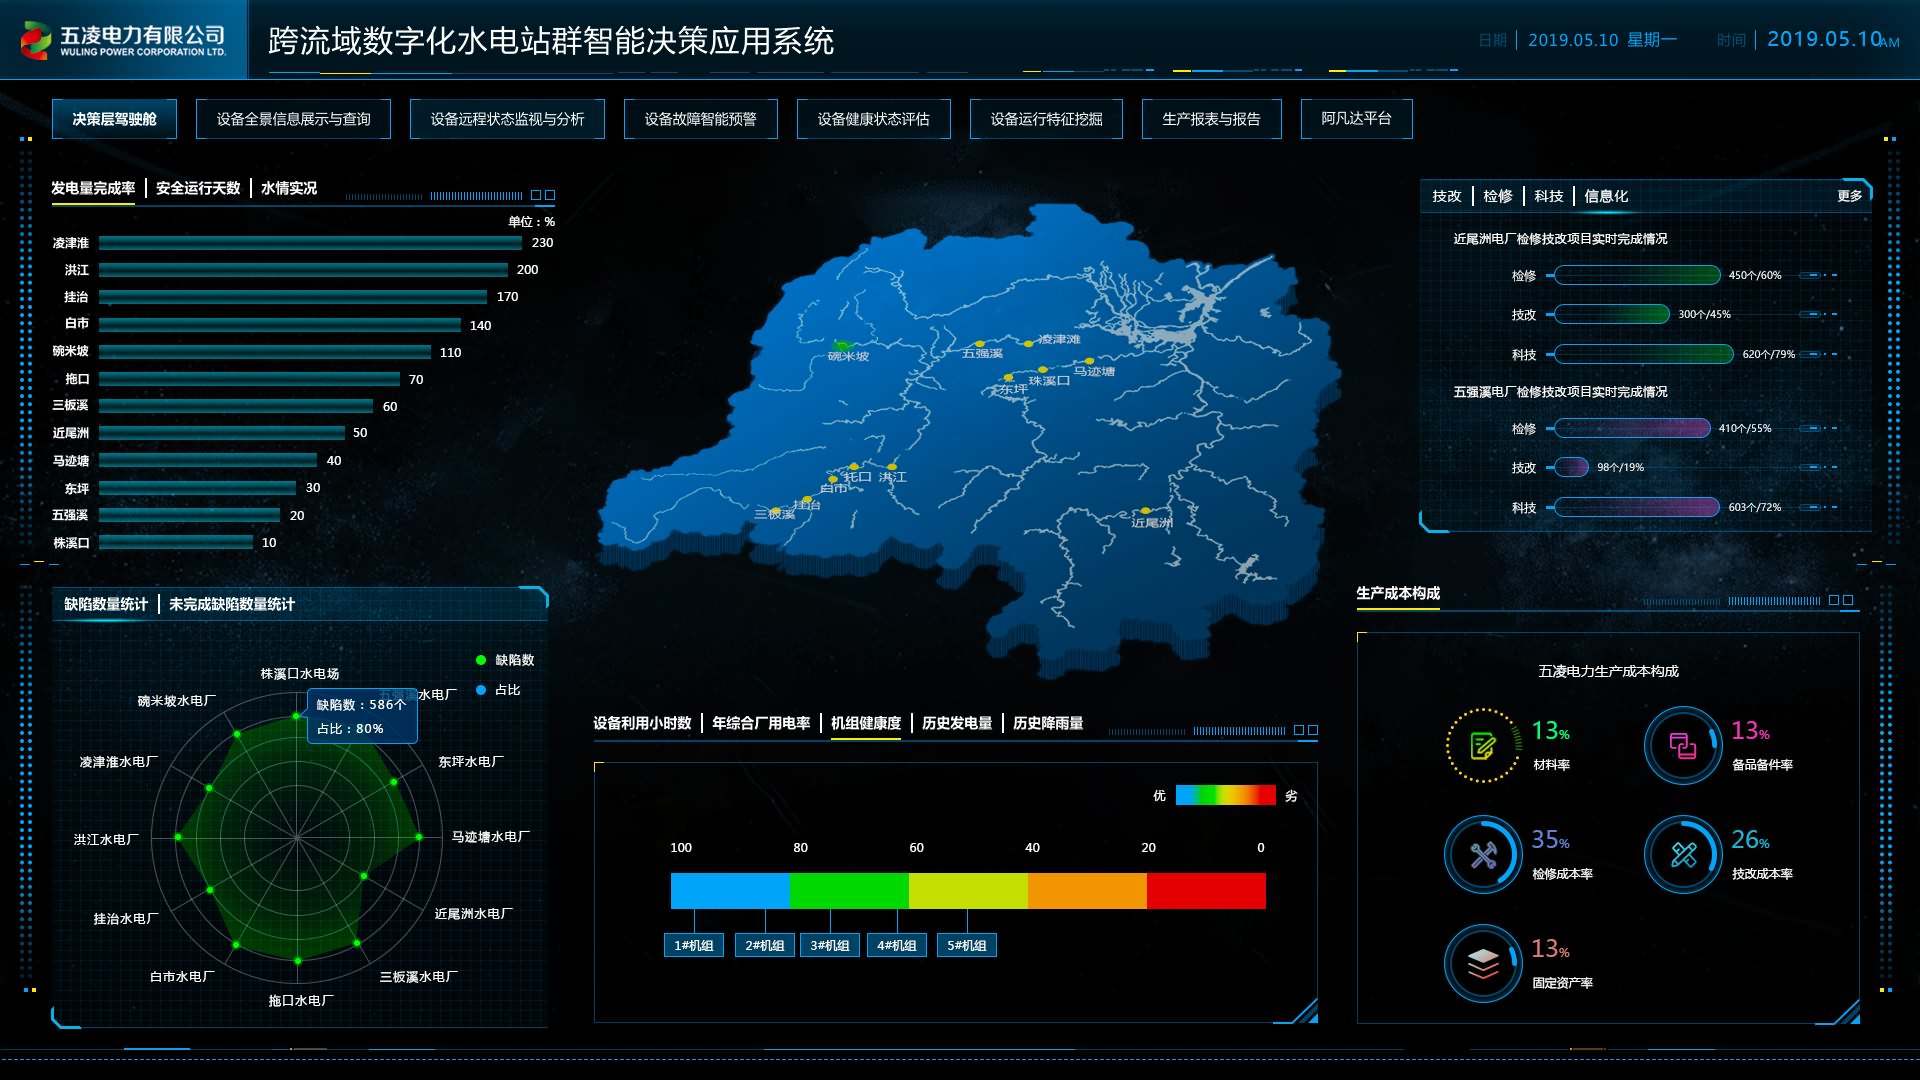The width and height of the screenshot is (1920, 1080).
Task: Open the 阿凡达平台 navigation tab
Action: coord(1356,119)
